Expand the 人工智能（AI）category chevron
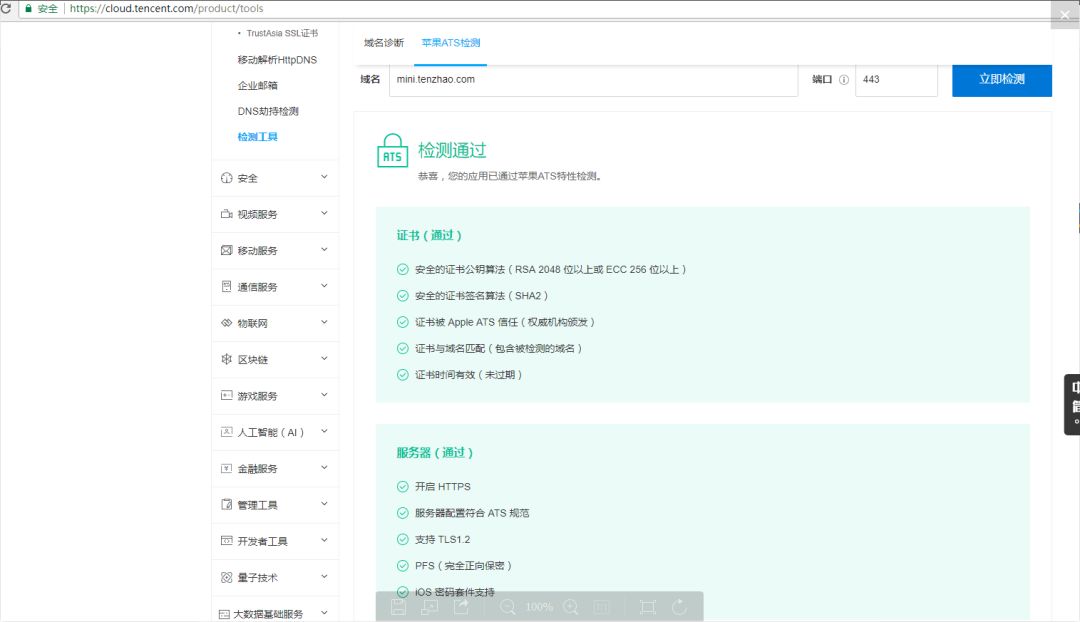The image size is (1080, 622). click(324, 431)
